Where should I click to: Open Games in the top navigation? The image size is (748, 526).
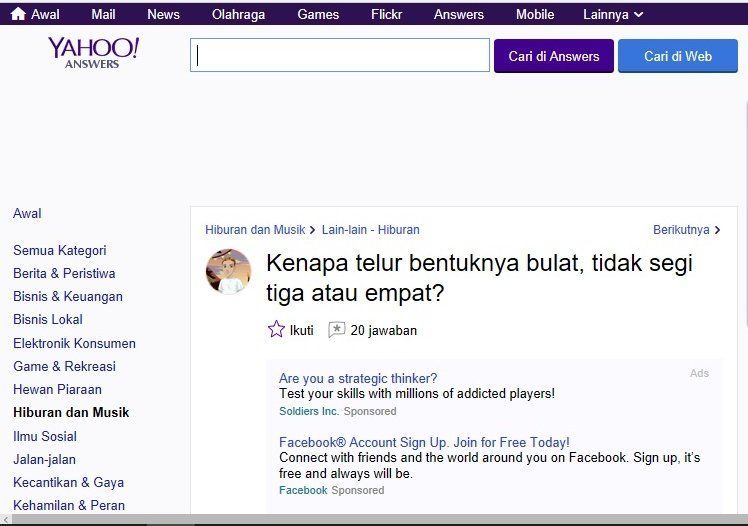point(318,14)
